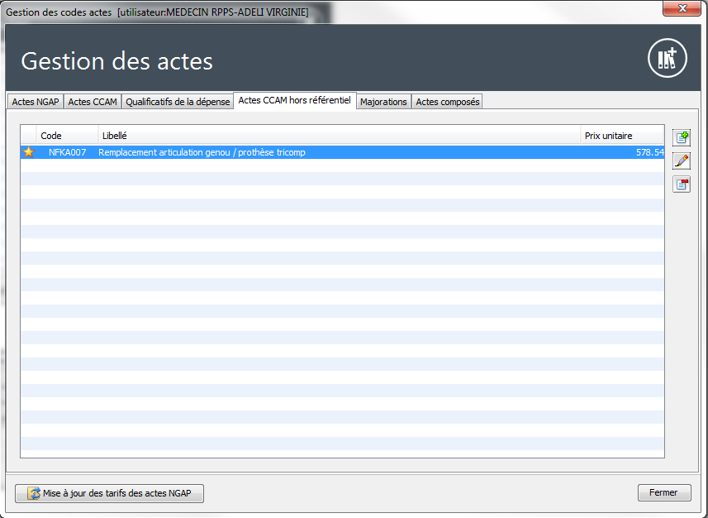Click the binders logo icon in header
Viewport: 708px width, 518px height.
[667, 60]
